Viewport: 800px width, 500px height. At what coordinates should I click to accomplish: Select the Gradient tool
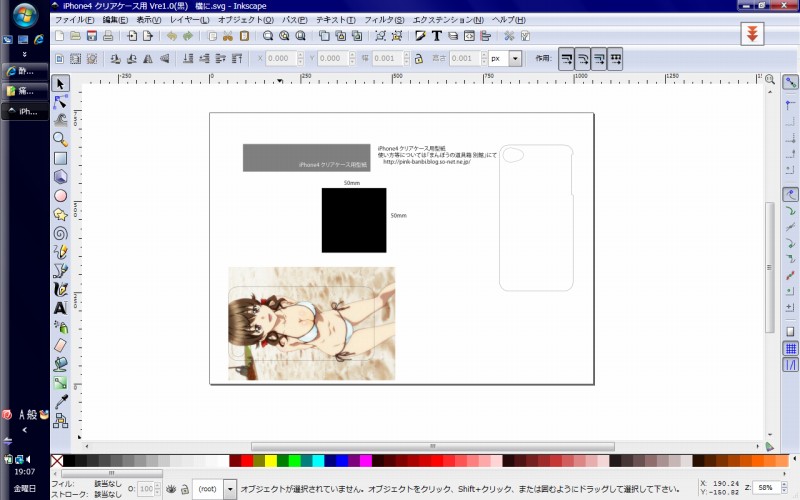(60, 383)
